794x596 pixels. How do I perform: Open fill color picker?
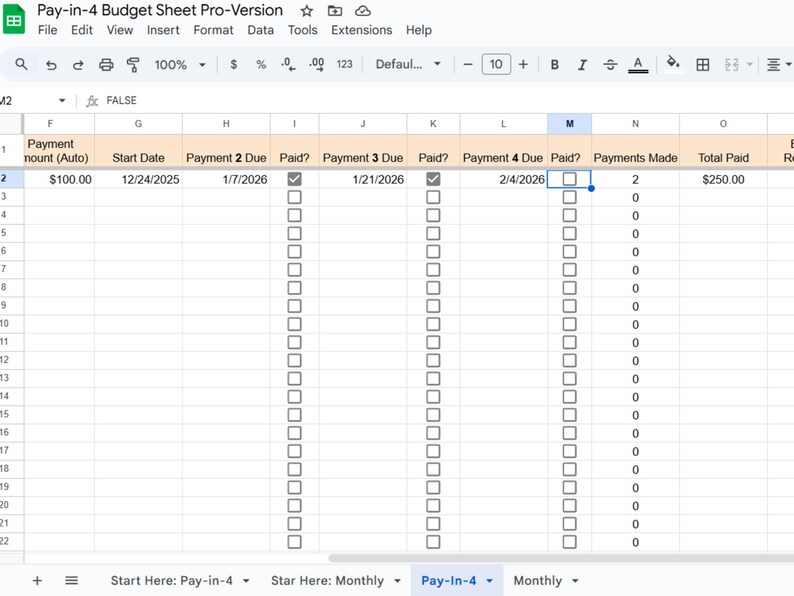(673, 63)
